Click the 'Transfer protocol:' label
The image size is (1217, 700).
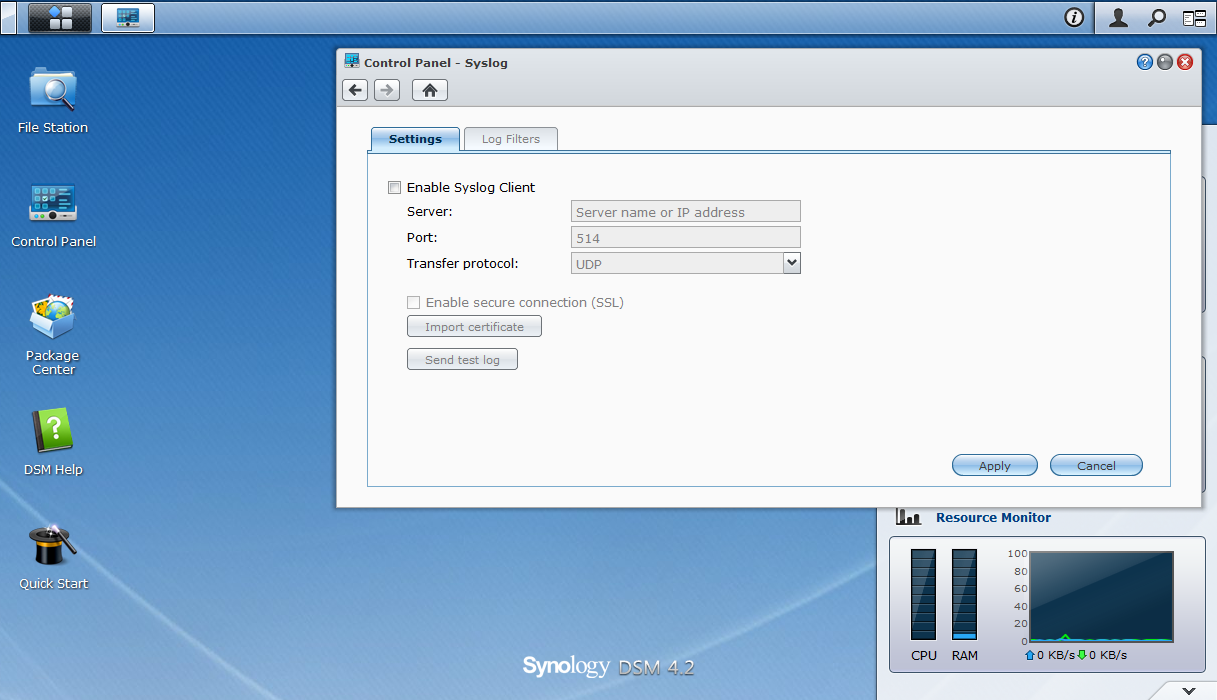463,263
